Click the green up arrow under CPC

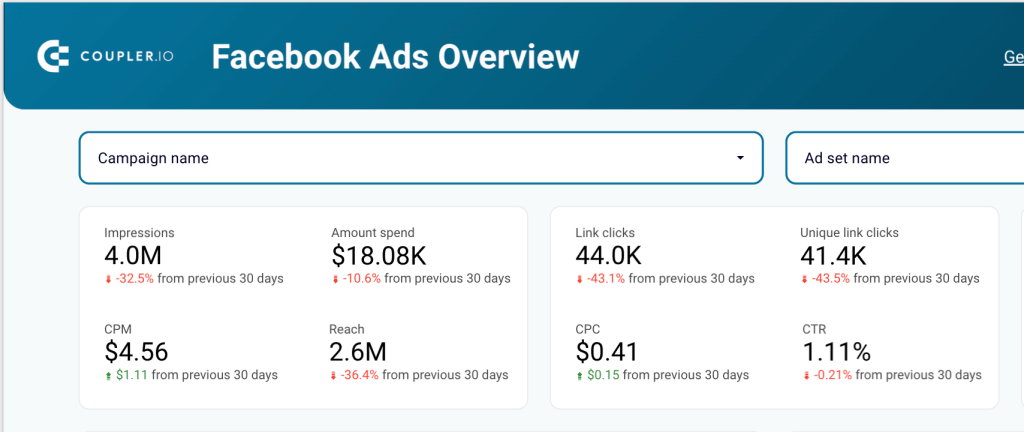[579, 376]
